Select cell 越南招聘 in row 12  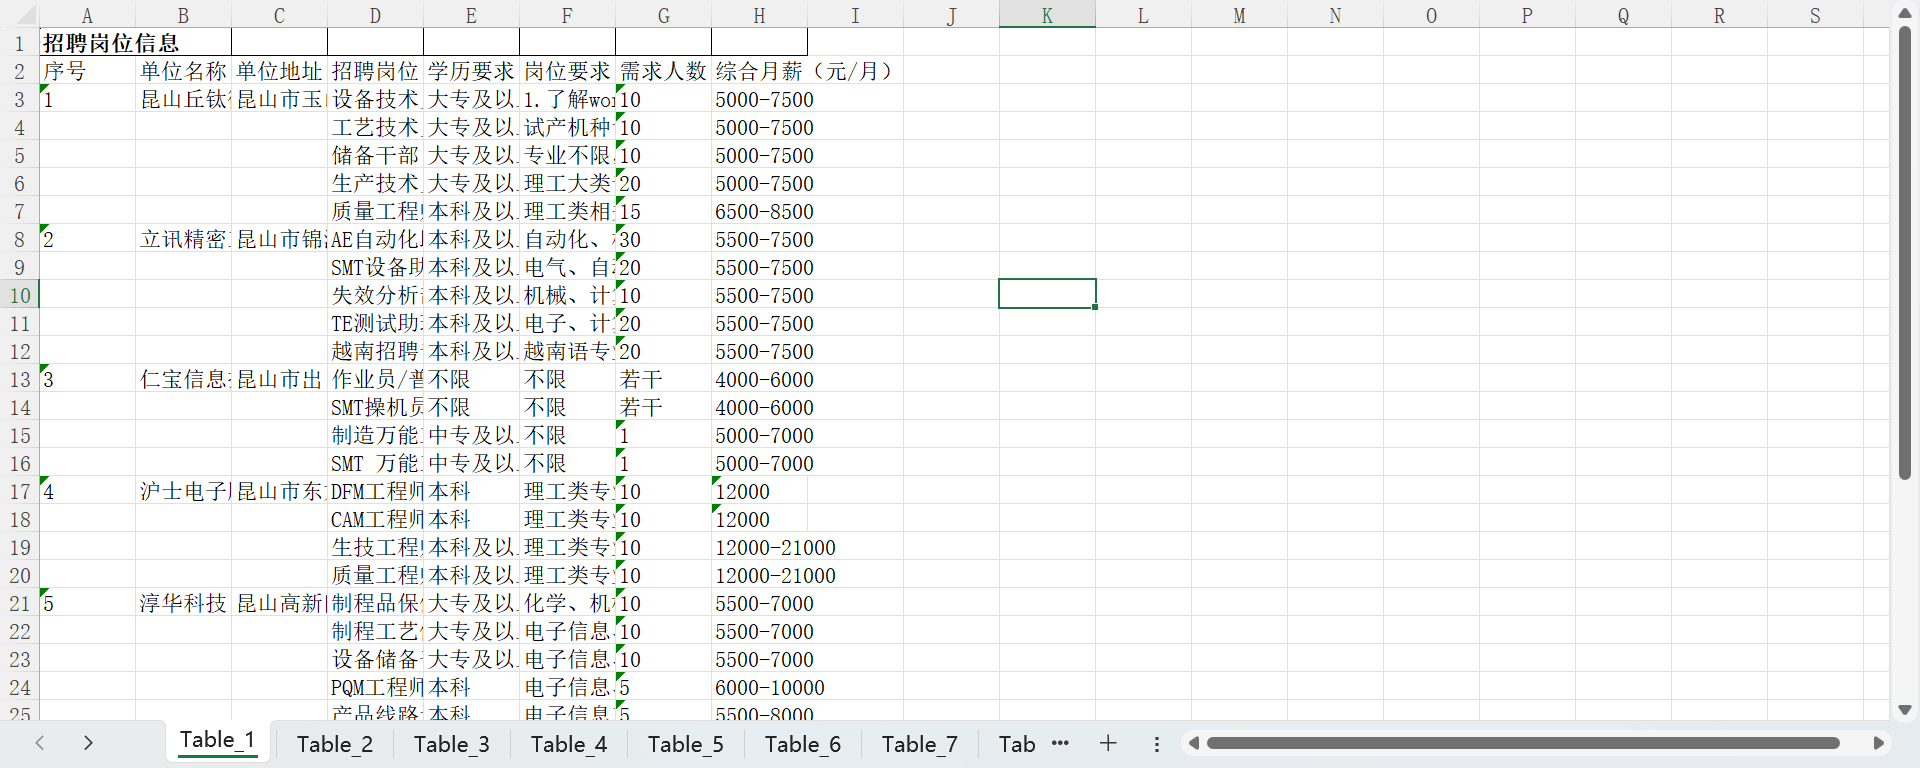coord(375,351)
